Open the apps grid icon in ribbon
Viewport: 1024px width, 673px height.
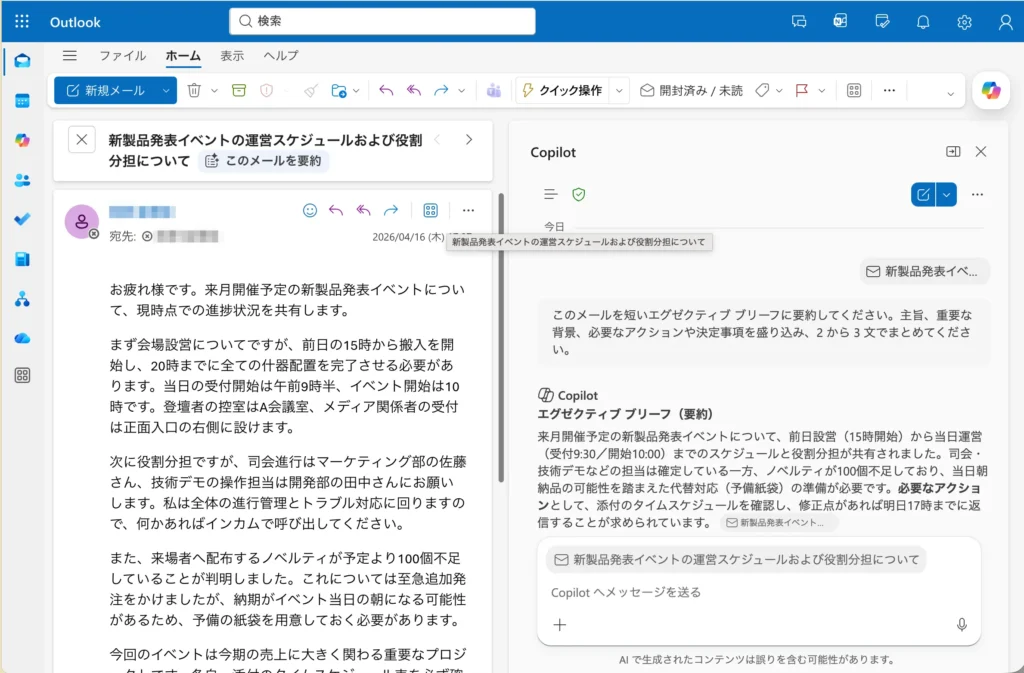pyautogui.click(x=854, y=90)
